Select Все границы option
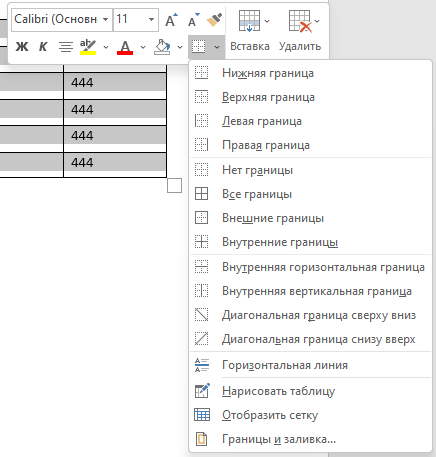436x457 pixels. (310, 194)
